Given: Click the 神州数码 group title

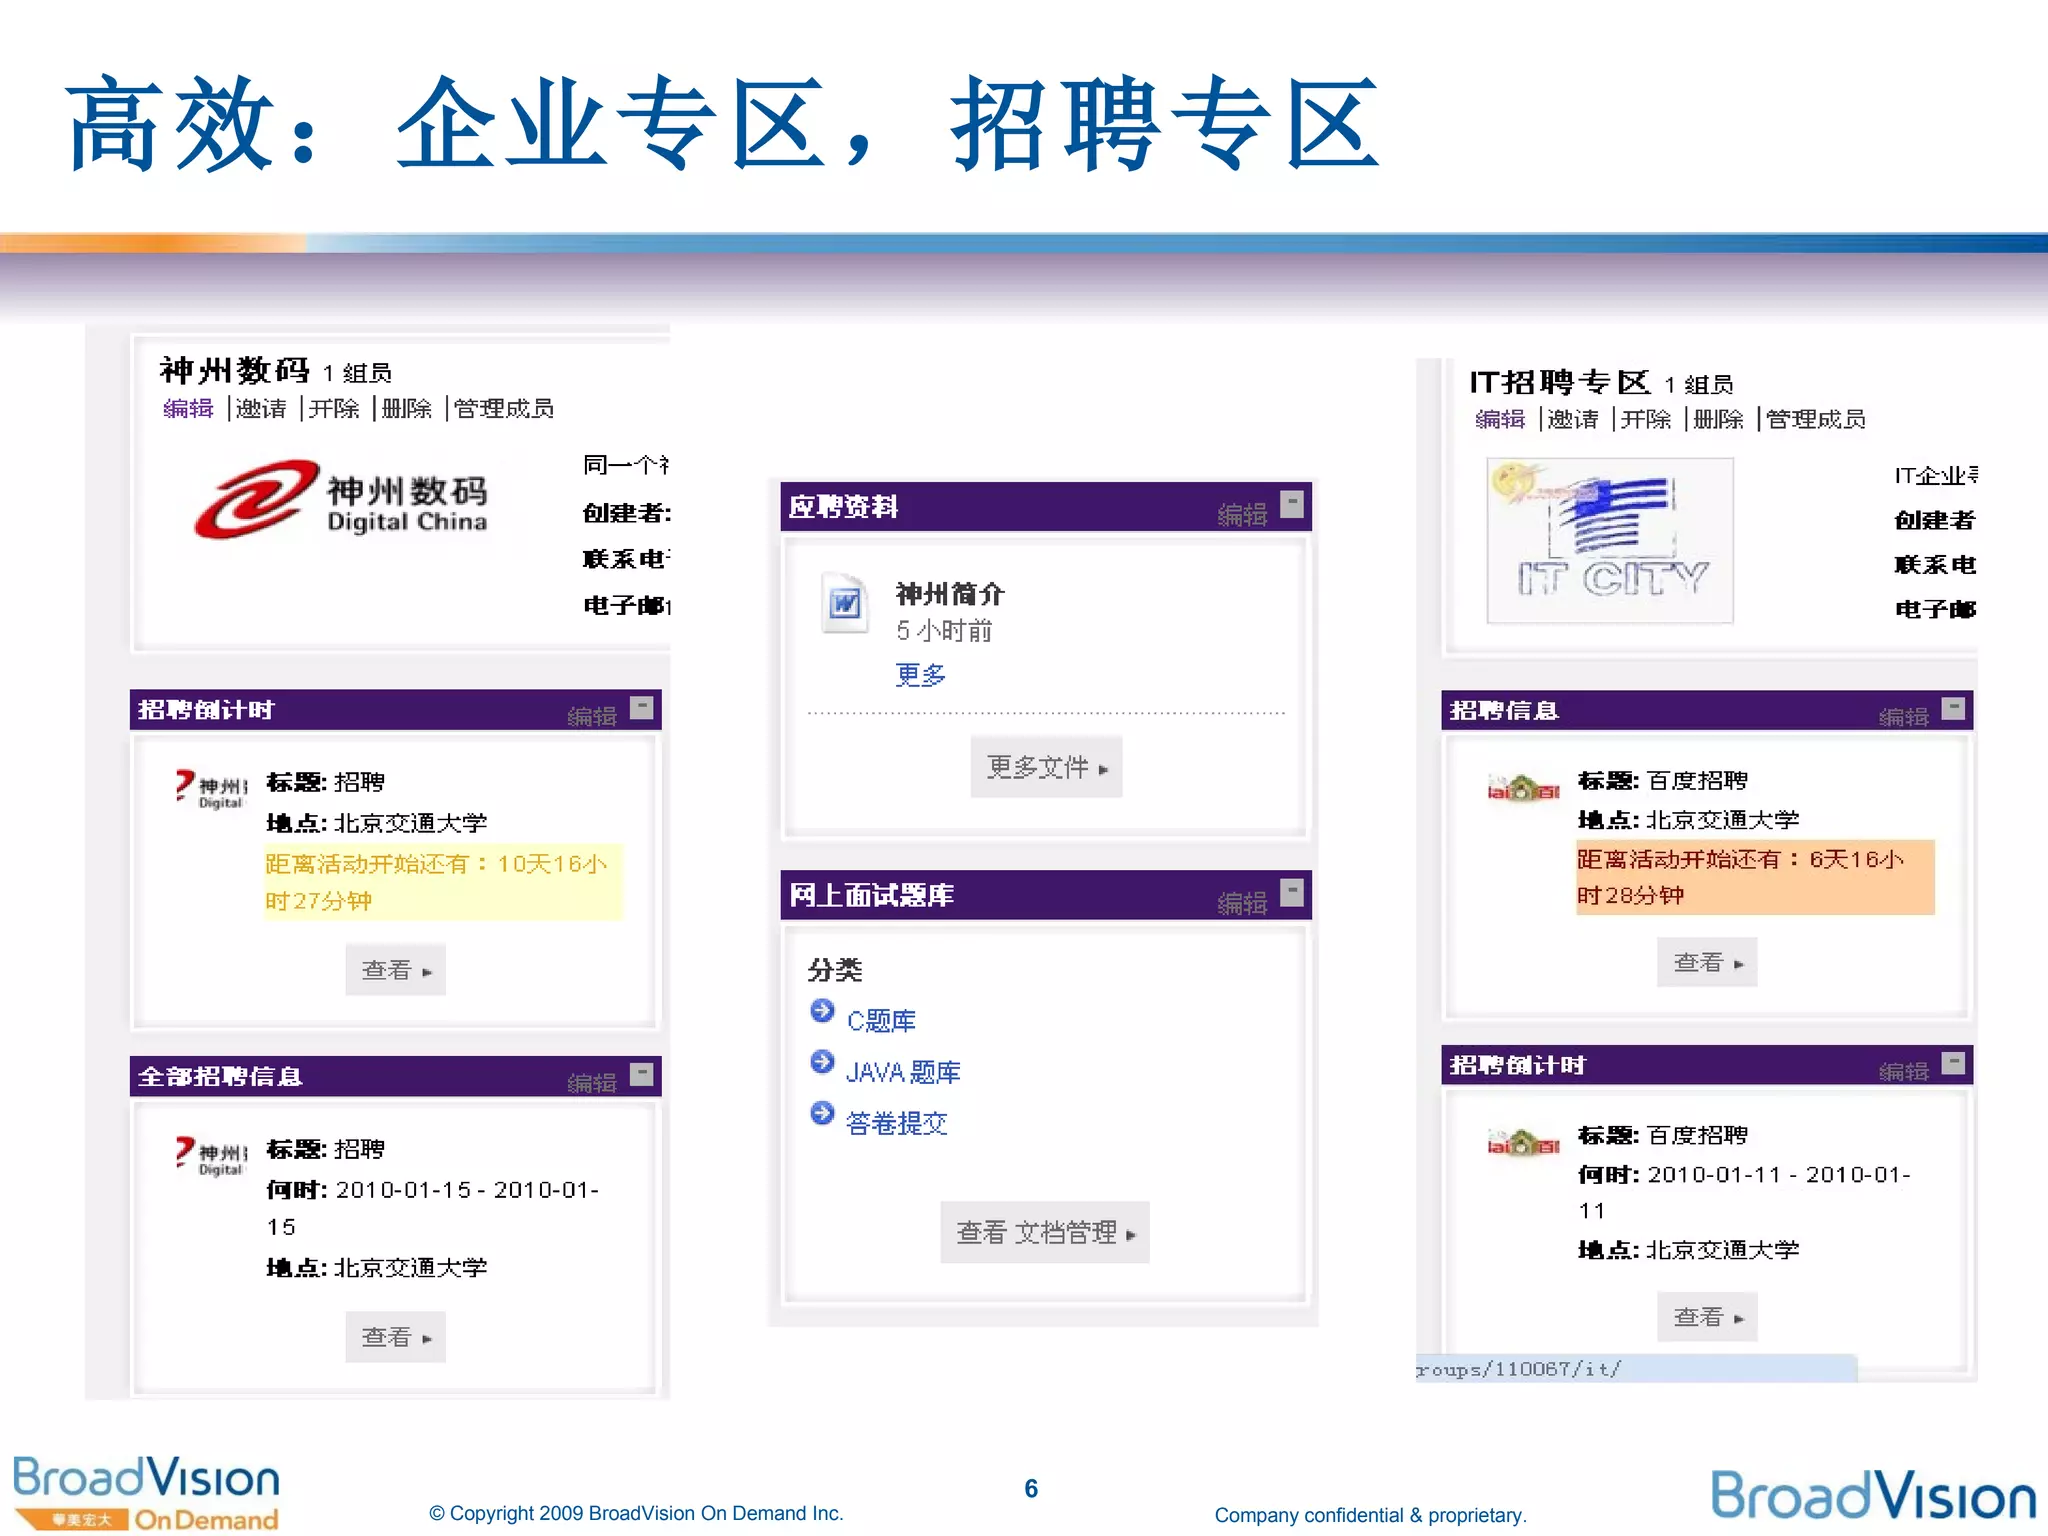Looking at the screenshot, I should point(235,370).
